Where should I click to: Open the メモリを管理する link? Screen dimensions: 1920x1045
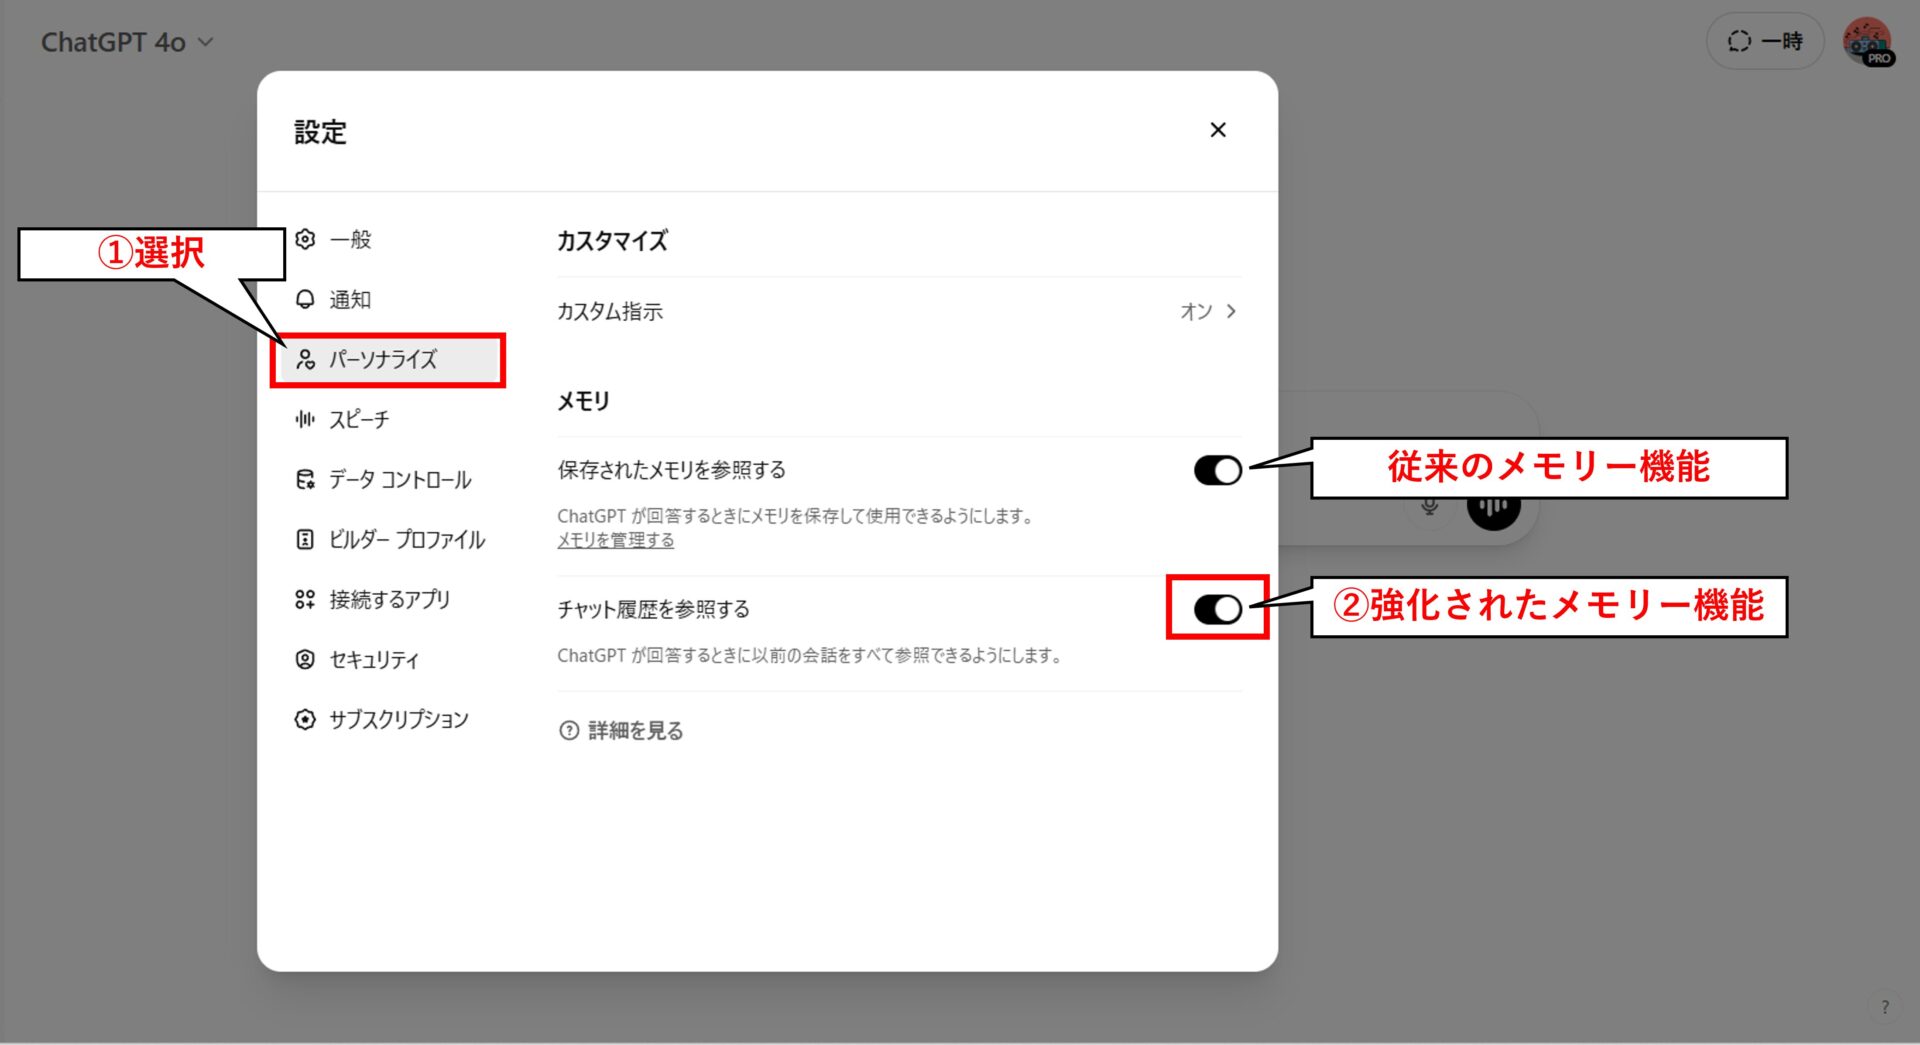[x=615, y=540]
